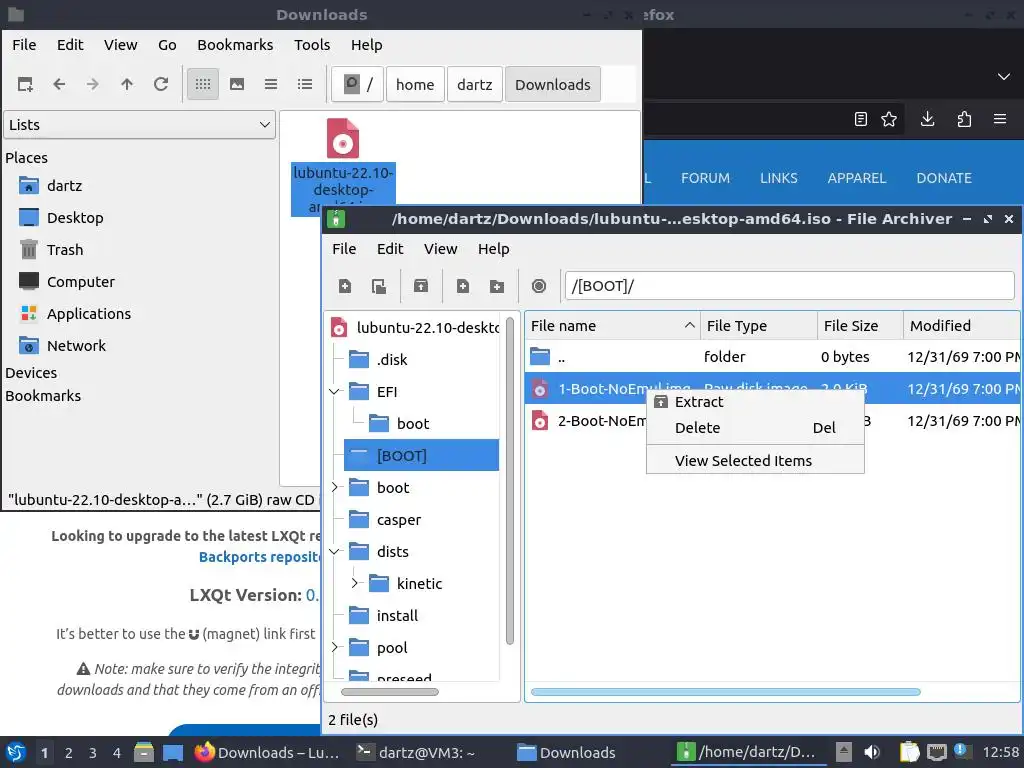Click the root / breadcrumb button

pyautogui.click(x=357, y=84)
